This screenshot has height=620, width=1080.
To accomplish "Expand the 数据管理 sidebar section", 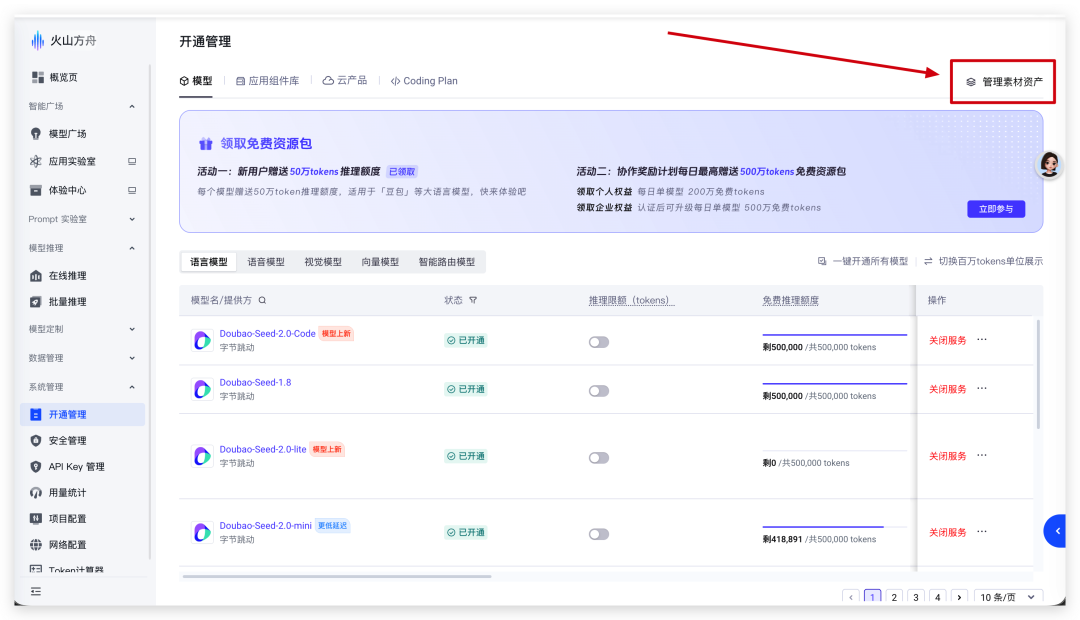I will pyautogui.click(x=132, y=358).
